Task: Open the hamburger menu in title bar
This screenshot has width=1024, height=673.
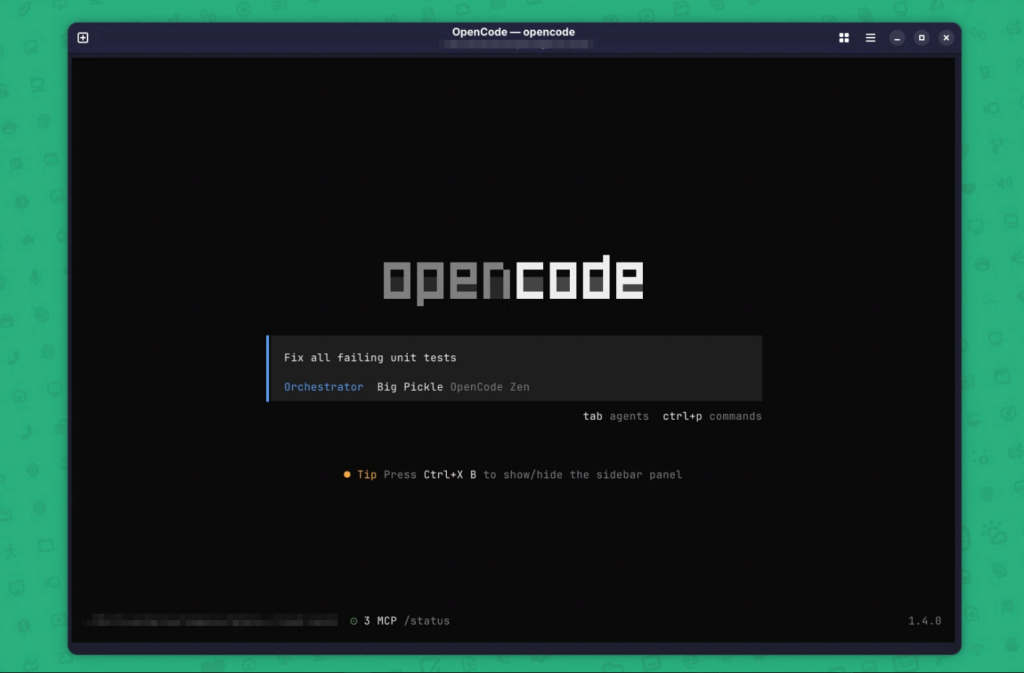Action: coord(870,38)
